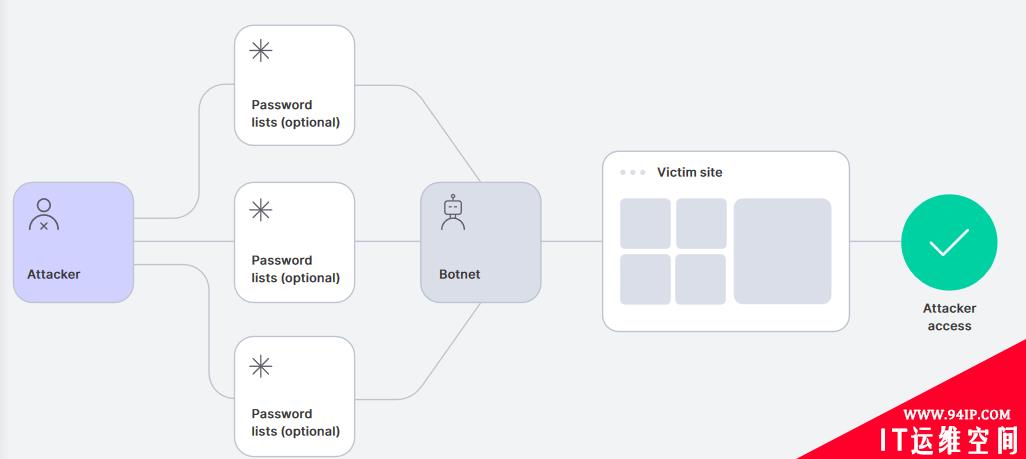The image size is (1026, 459).
Task: Open the WWW.94IP.COM watermark link
Action: point(957,414)
